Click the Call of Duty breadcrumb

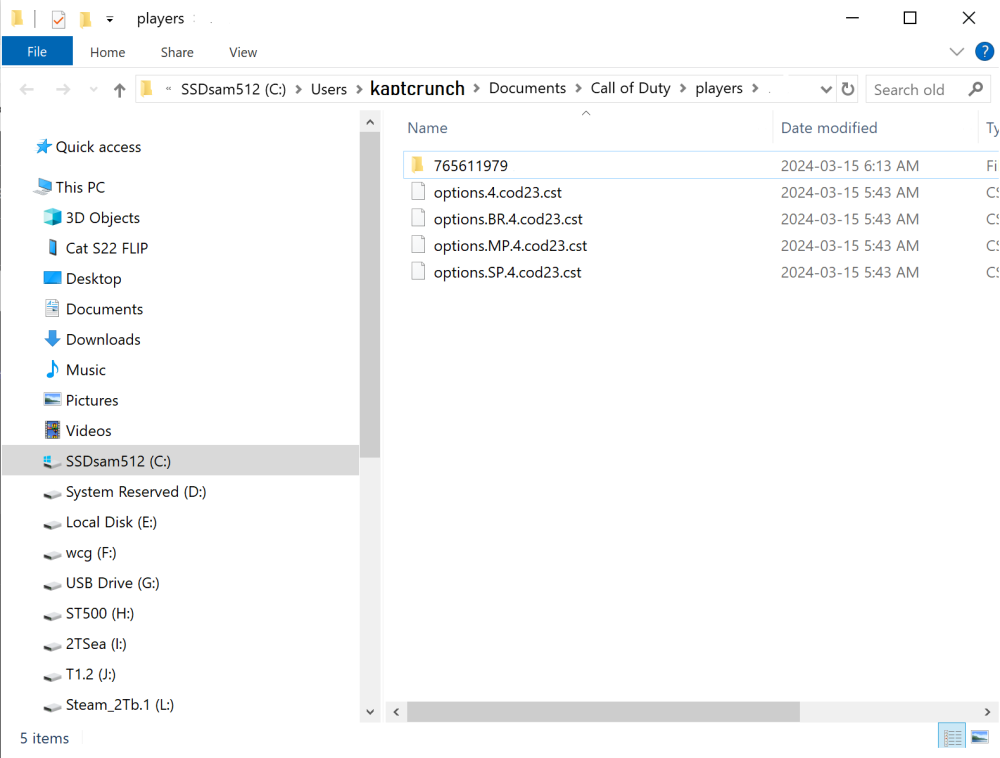(x=630, y=89)
